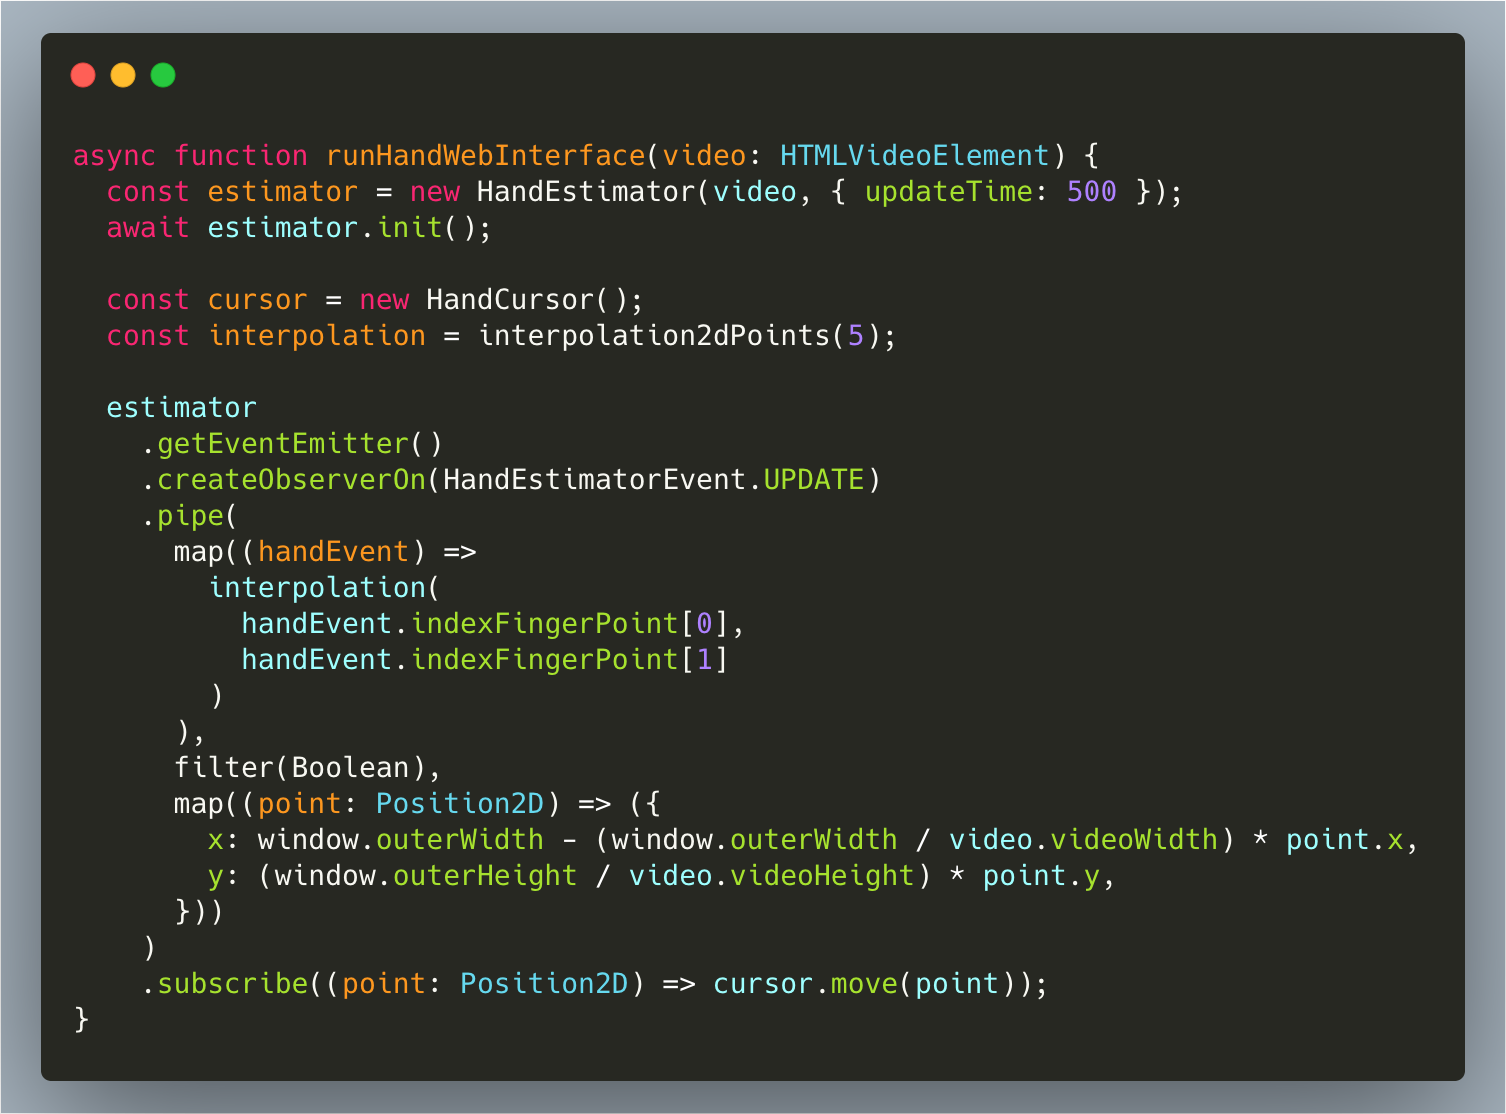Click the number 500
The width and height of the screenshot is (1506, 1114).
pyautogui.click(x=1091, y=192)
